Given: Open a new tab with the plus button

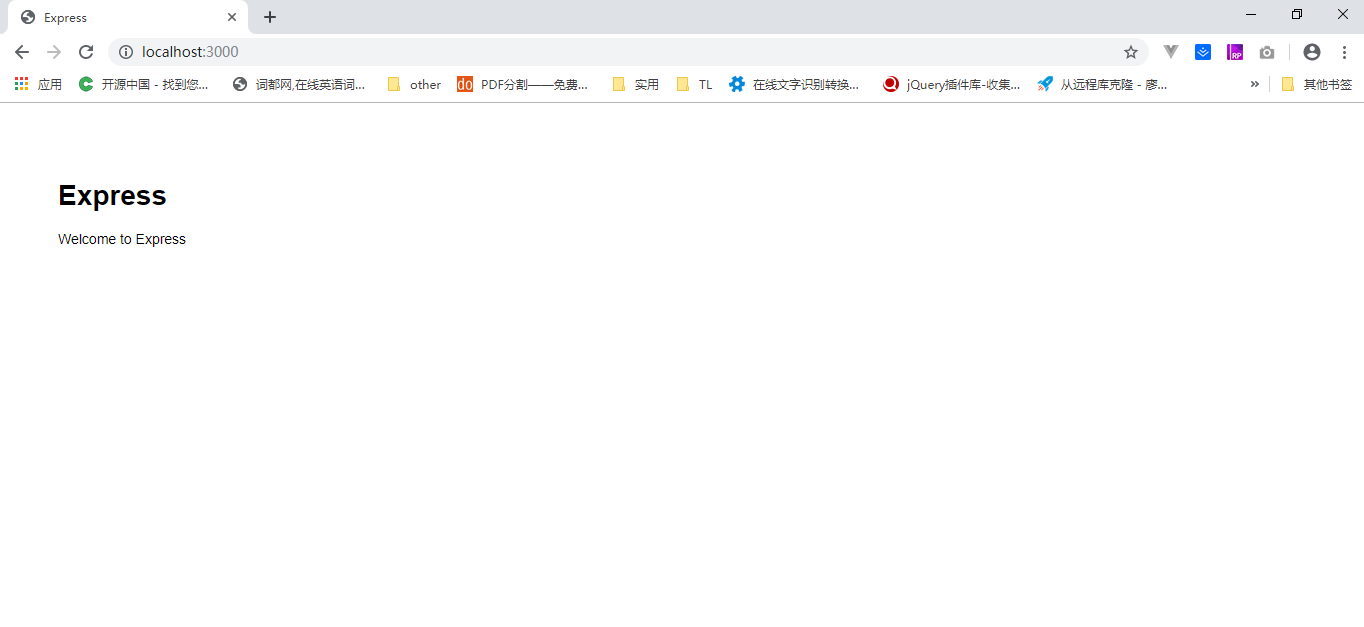Looking at the screenshot, I should click(x=269, y=17).
